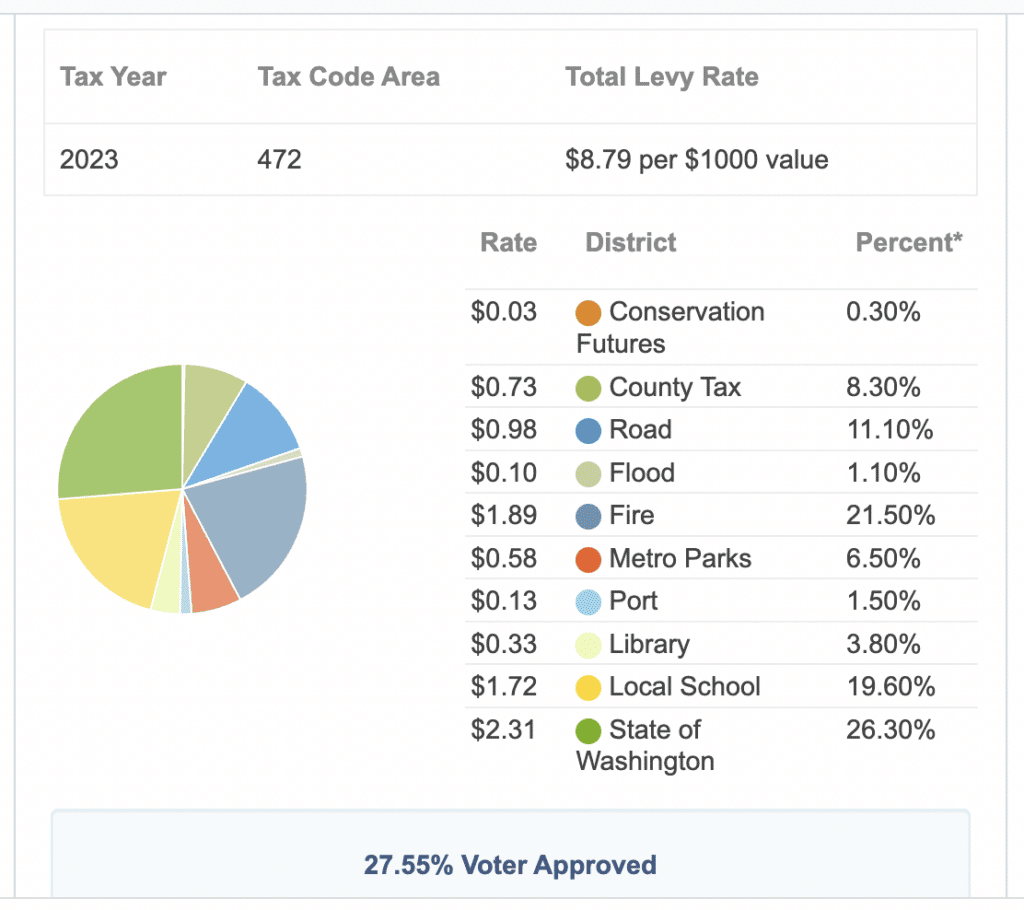Image resolution: width=1024 pixels, height=910 pixels.
Task: Select the pale green Flood legend dot
Action: (588, 474)
